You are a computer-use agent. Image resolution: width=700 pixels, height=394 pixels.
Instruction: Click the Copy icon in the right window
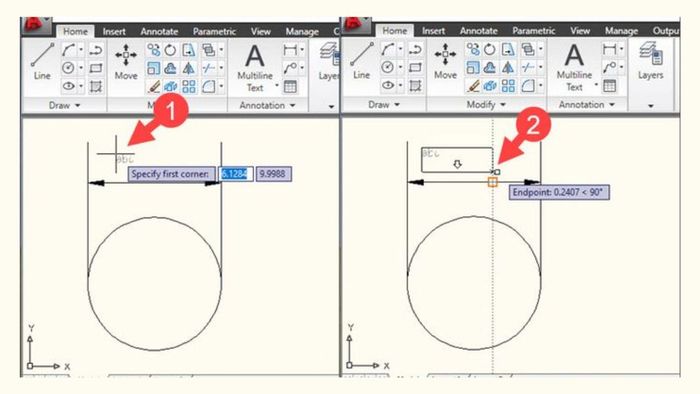tap(473, 49)
